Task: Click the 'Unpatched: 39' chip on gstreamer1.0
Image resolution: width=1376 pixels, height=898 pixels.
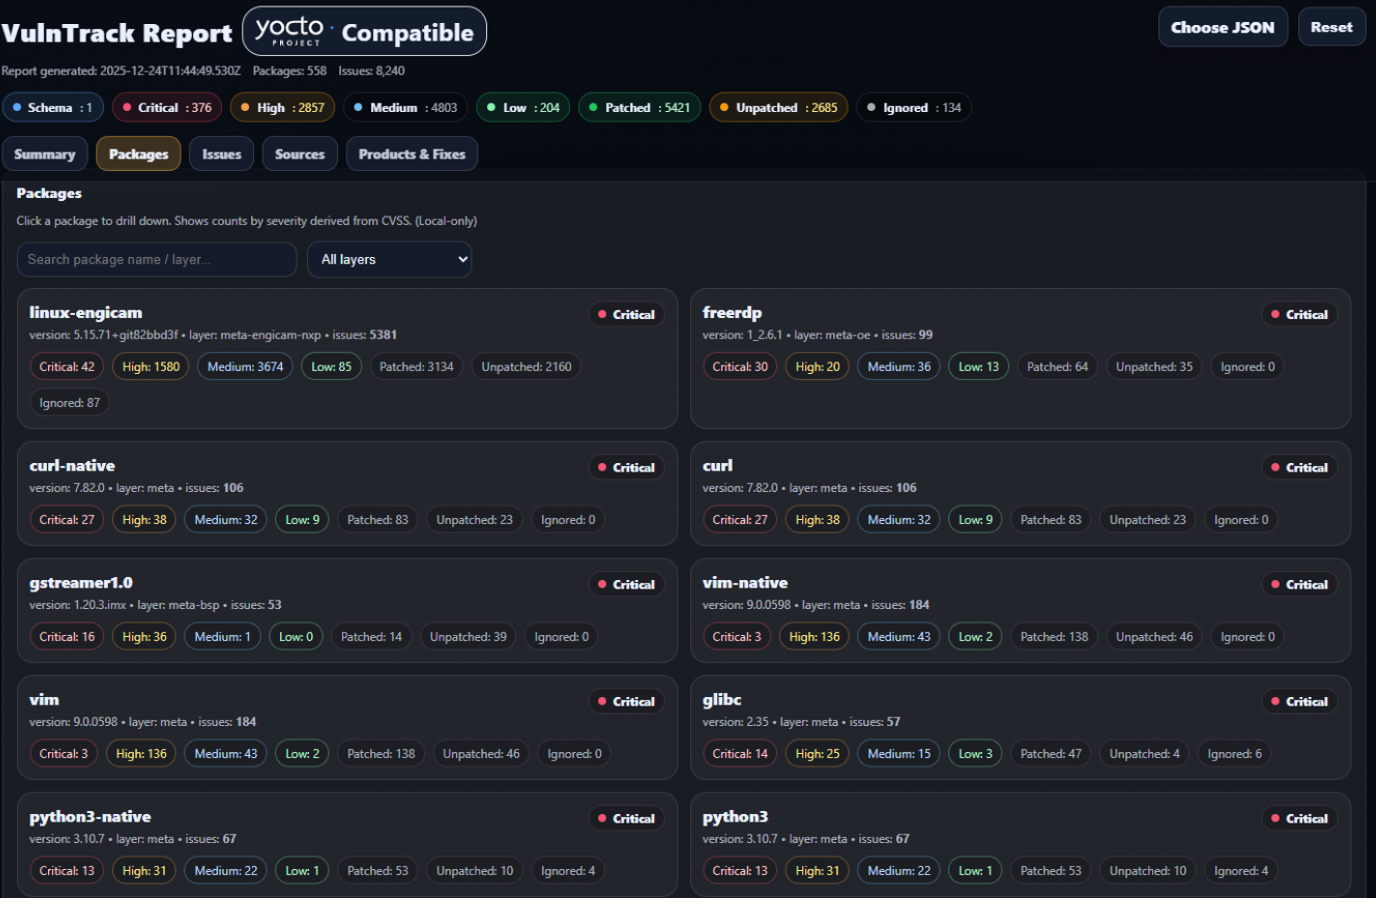Action: [468, 637]
